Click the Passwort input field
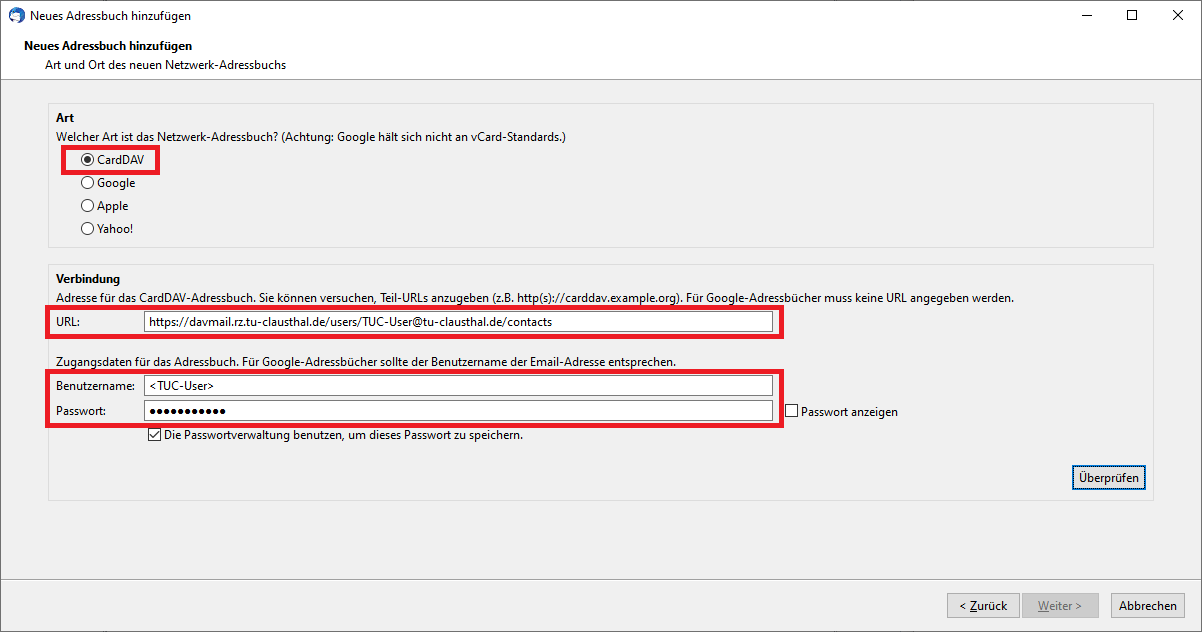This screenshot has width=1202, height=632. point(458,411)
